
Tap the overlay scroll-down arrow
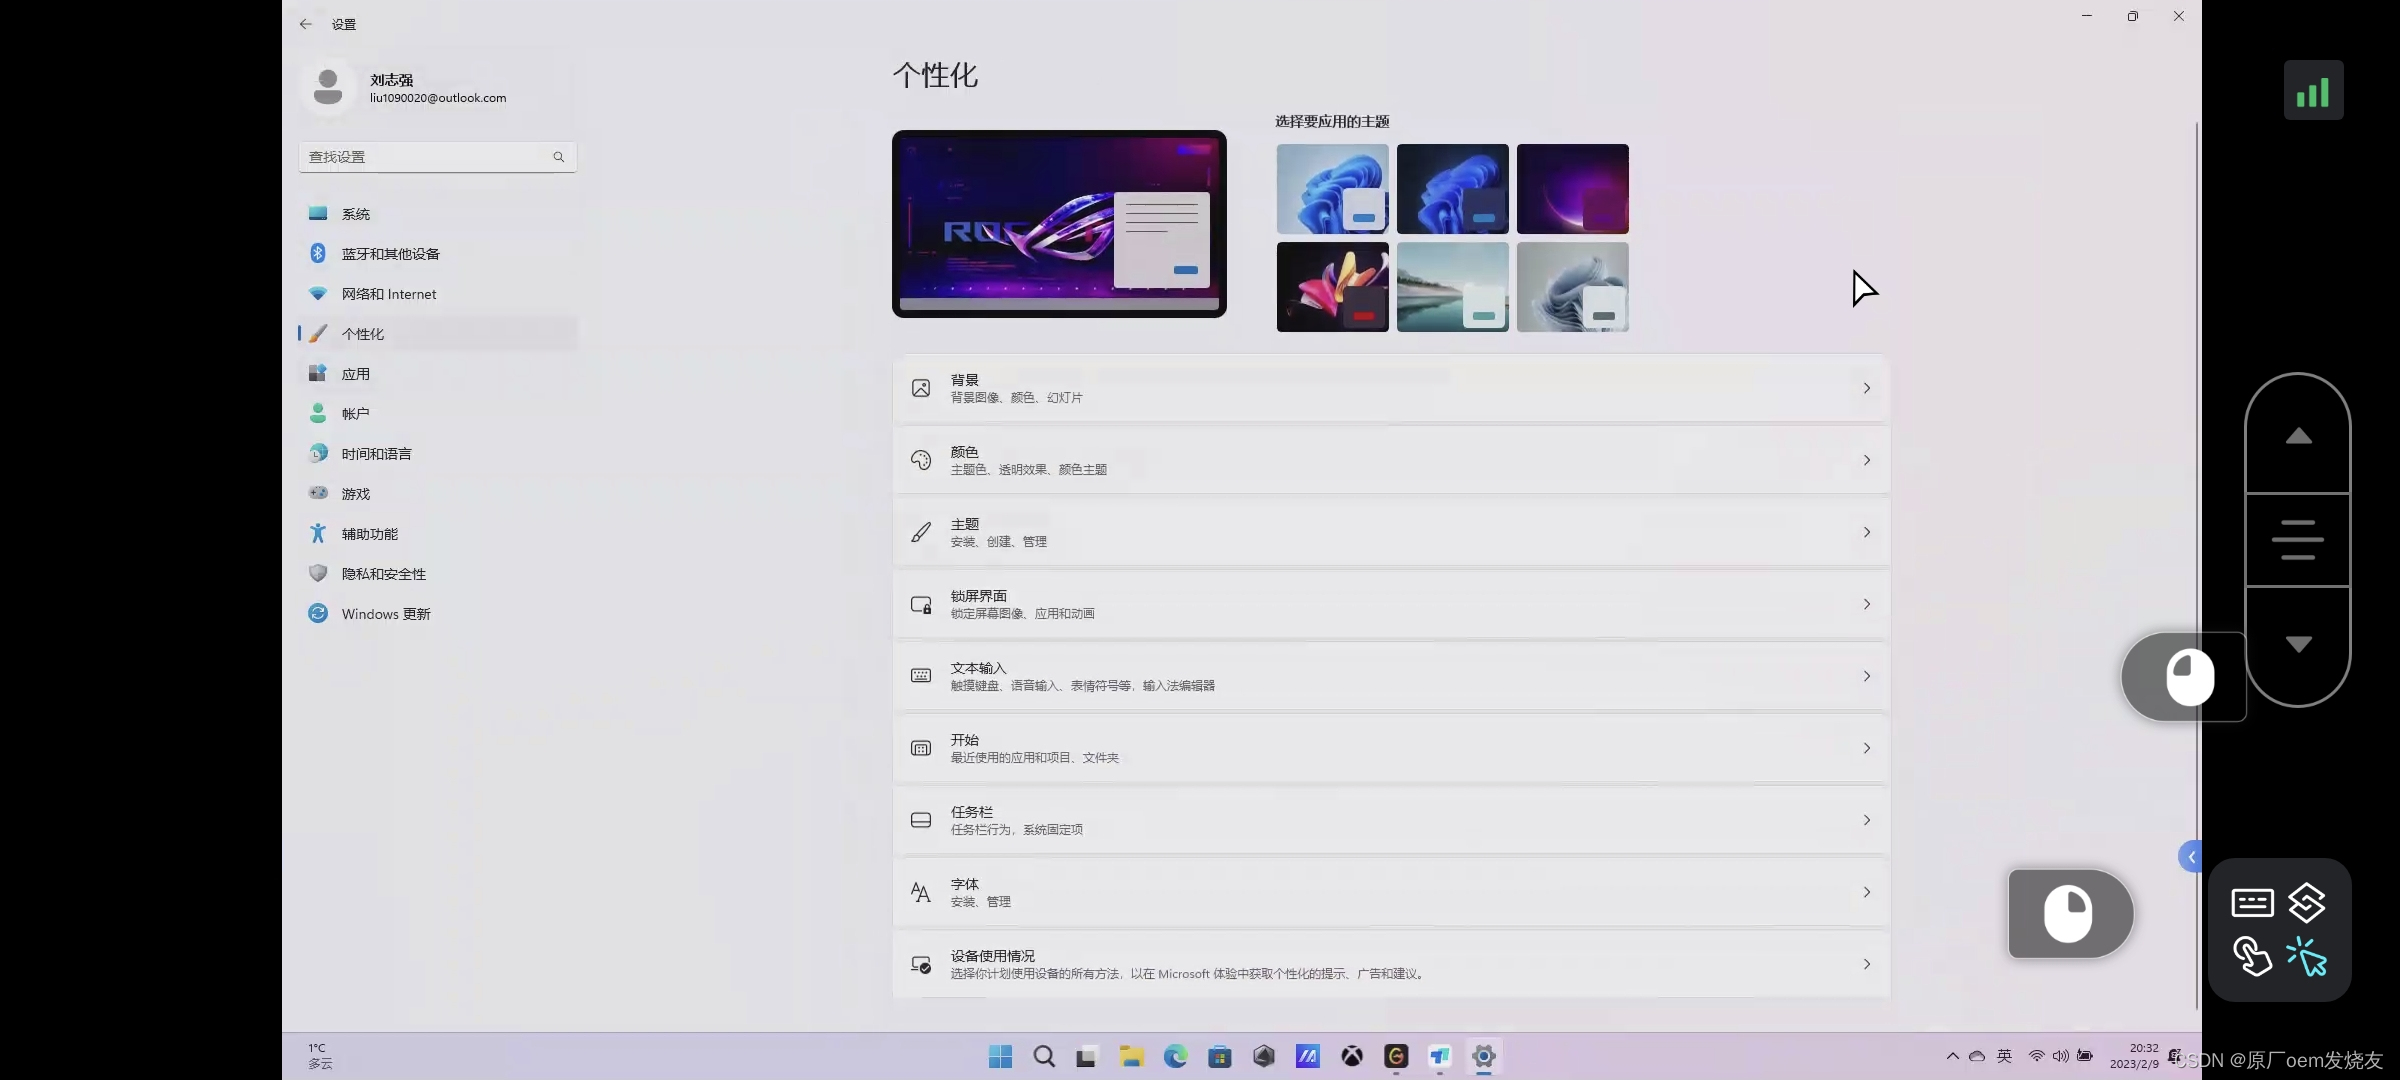click(x=2298, y=645)
